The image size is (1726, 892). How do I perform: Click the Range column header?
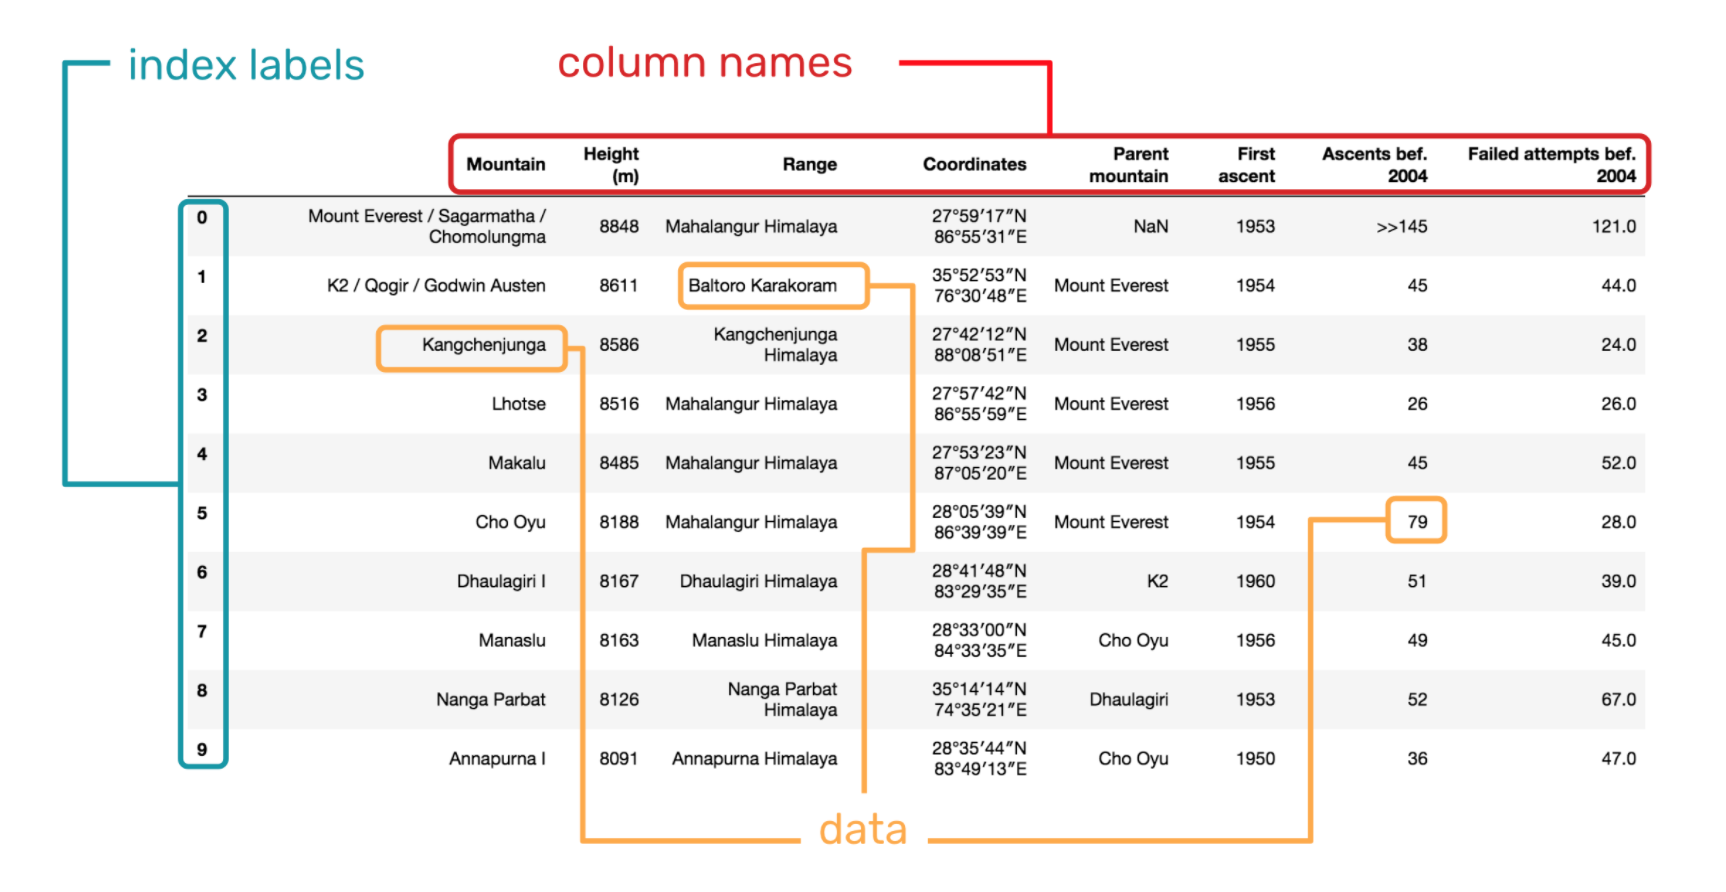(809, 164)
